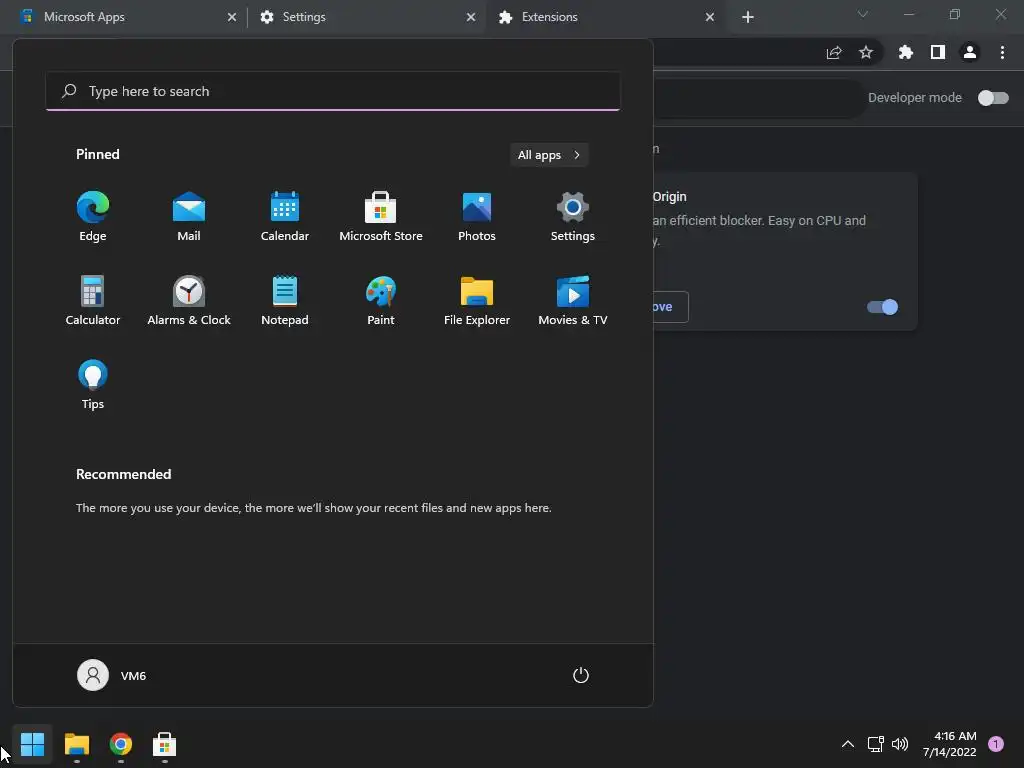Open the network status tray icon
Viewport: 1024px width, 768px height.
click(x=876, y=744)
